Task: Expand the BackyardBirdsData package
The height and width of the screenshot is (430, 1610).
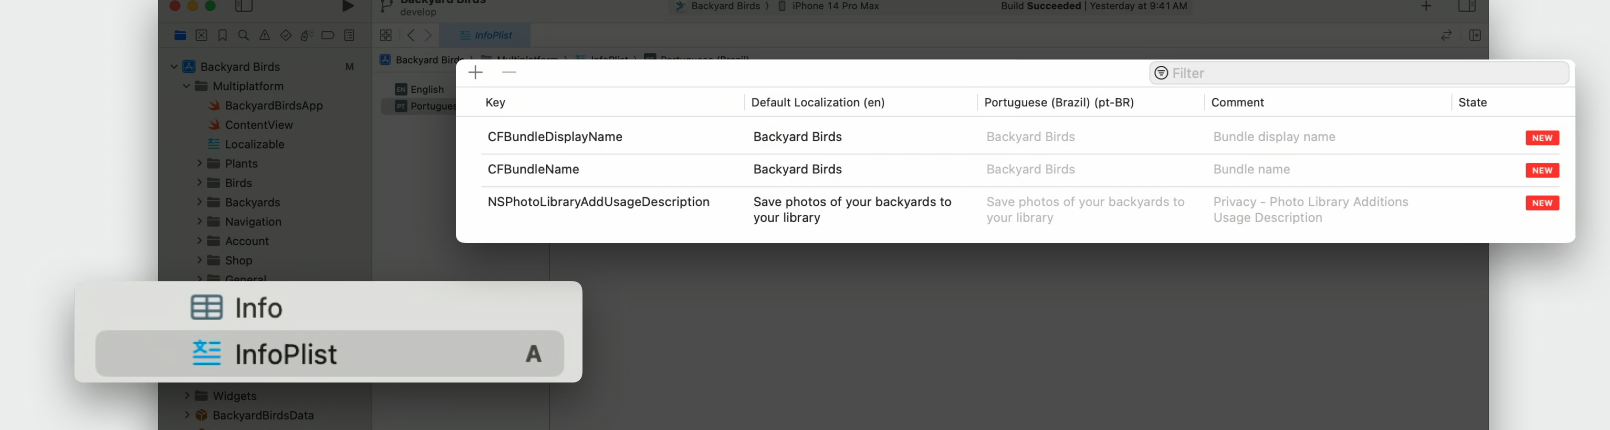Action: click(x=187, y=415)
